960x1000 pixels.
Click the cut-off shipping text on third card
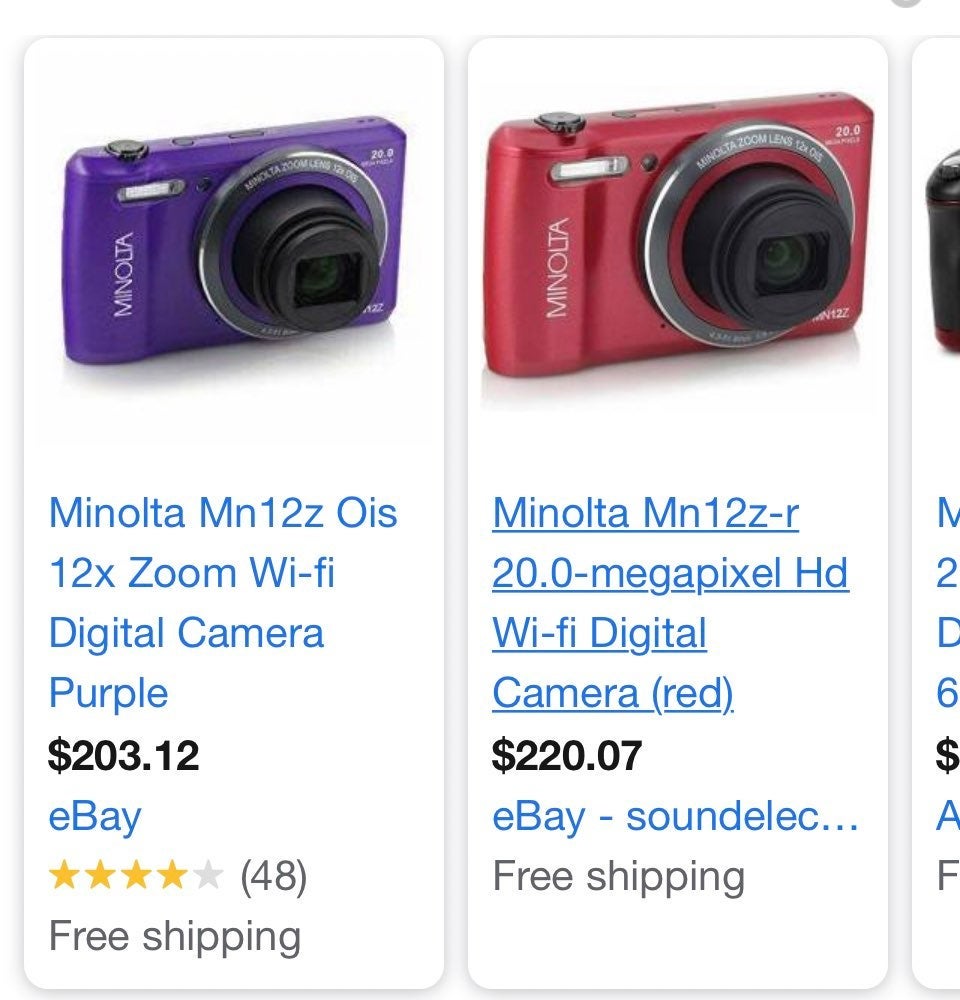[x=947, y=877]
